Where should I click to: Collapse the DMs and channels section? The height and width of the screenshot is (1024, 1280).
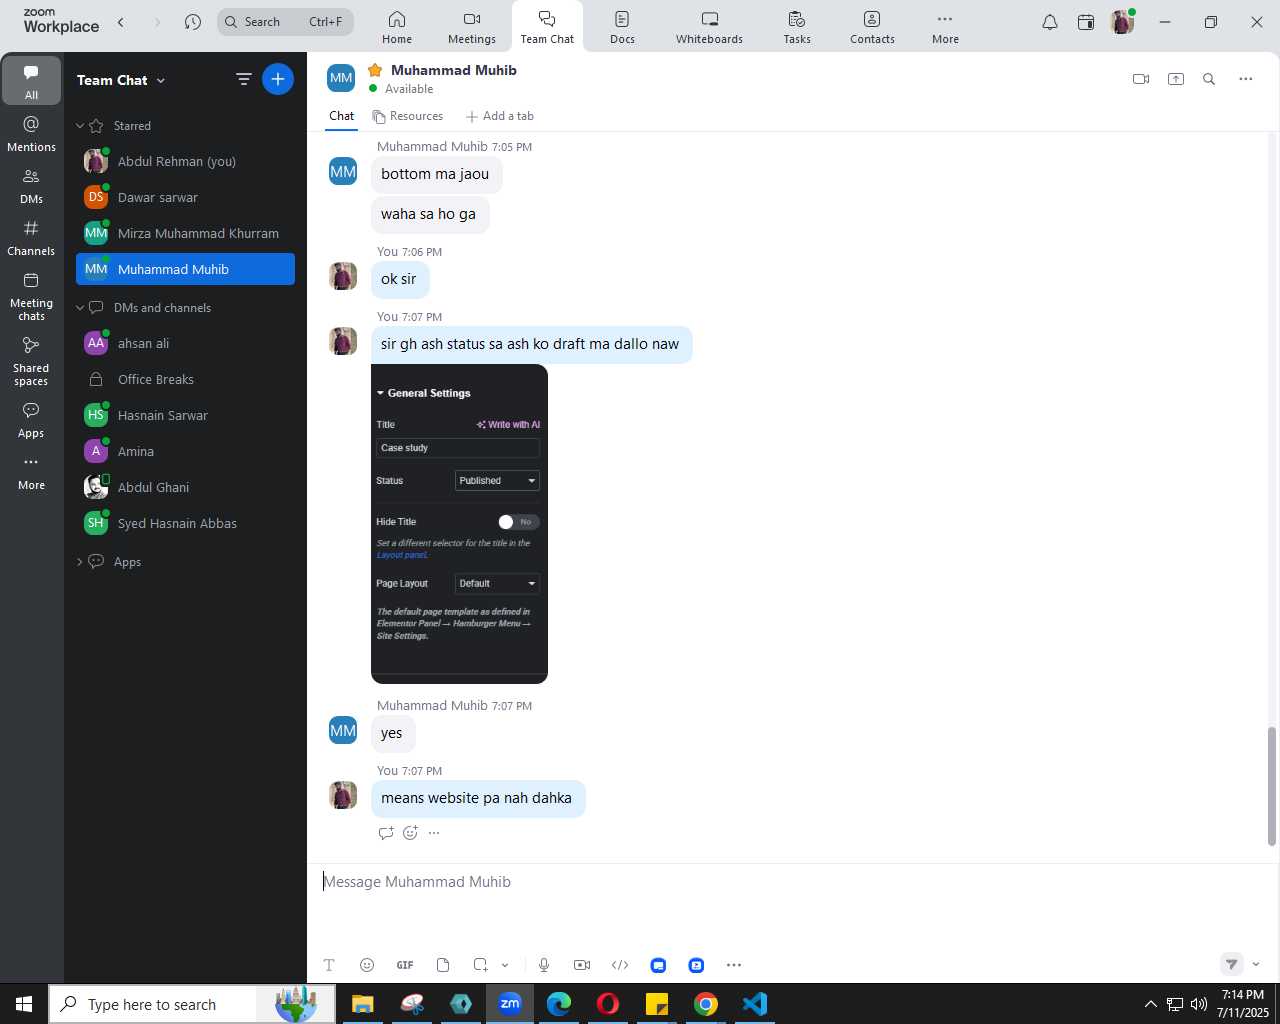(80, 308)
